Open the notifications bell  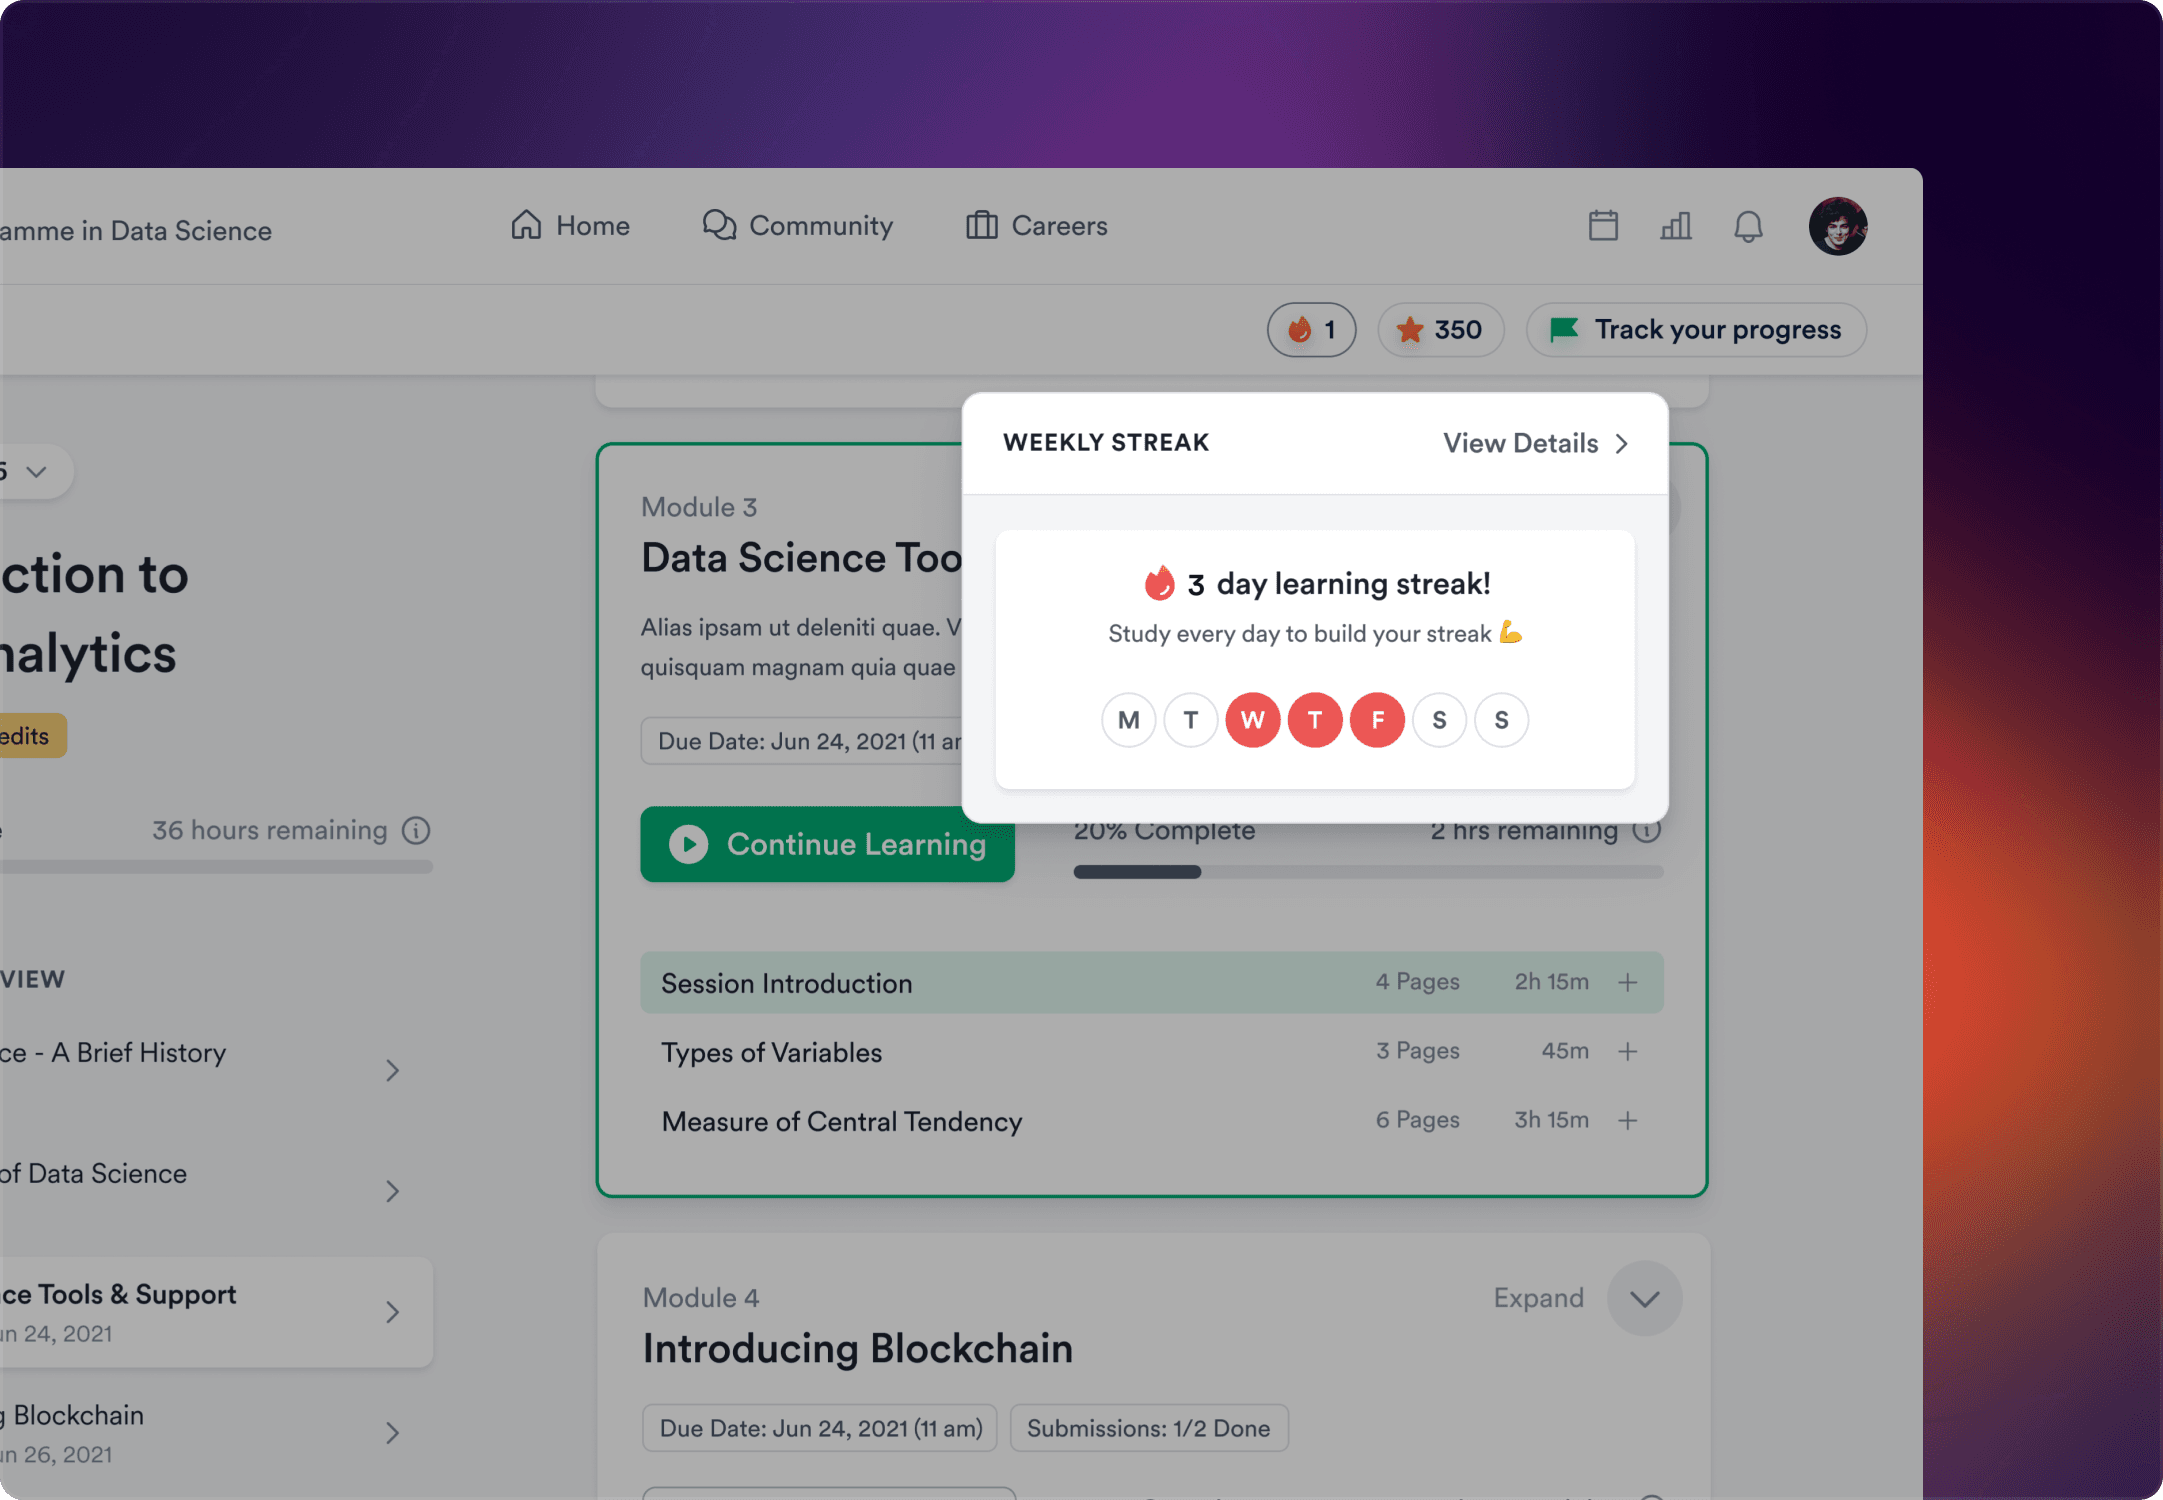(x=1748, y=226)
